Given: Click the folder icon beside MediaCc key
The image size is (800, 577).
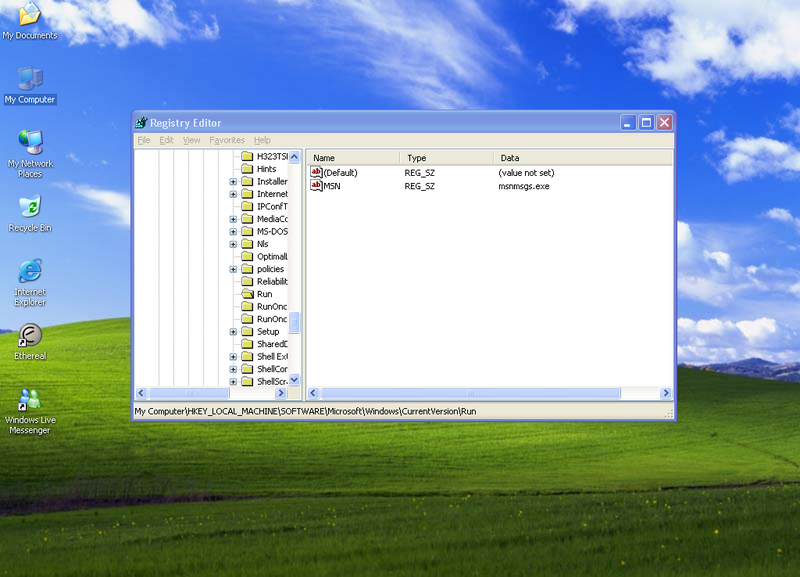Looking at the screenshot, I should pyautogui.click(x=247, y=219).
